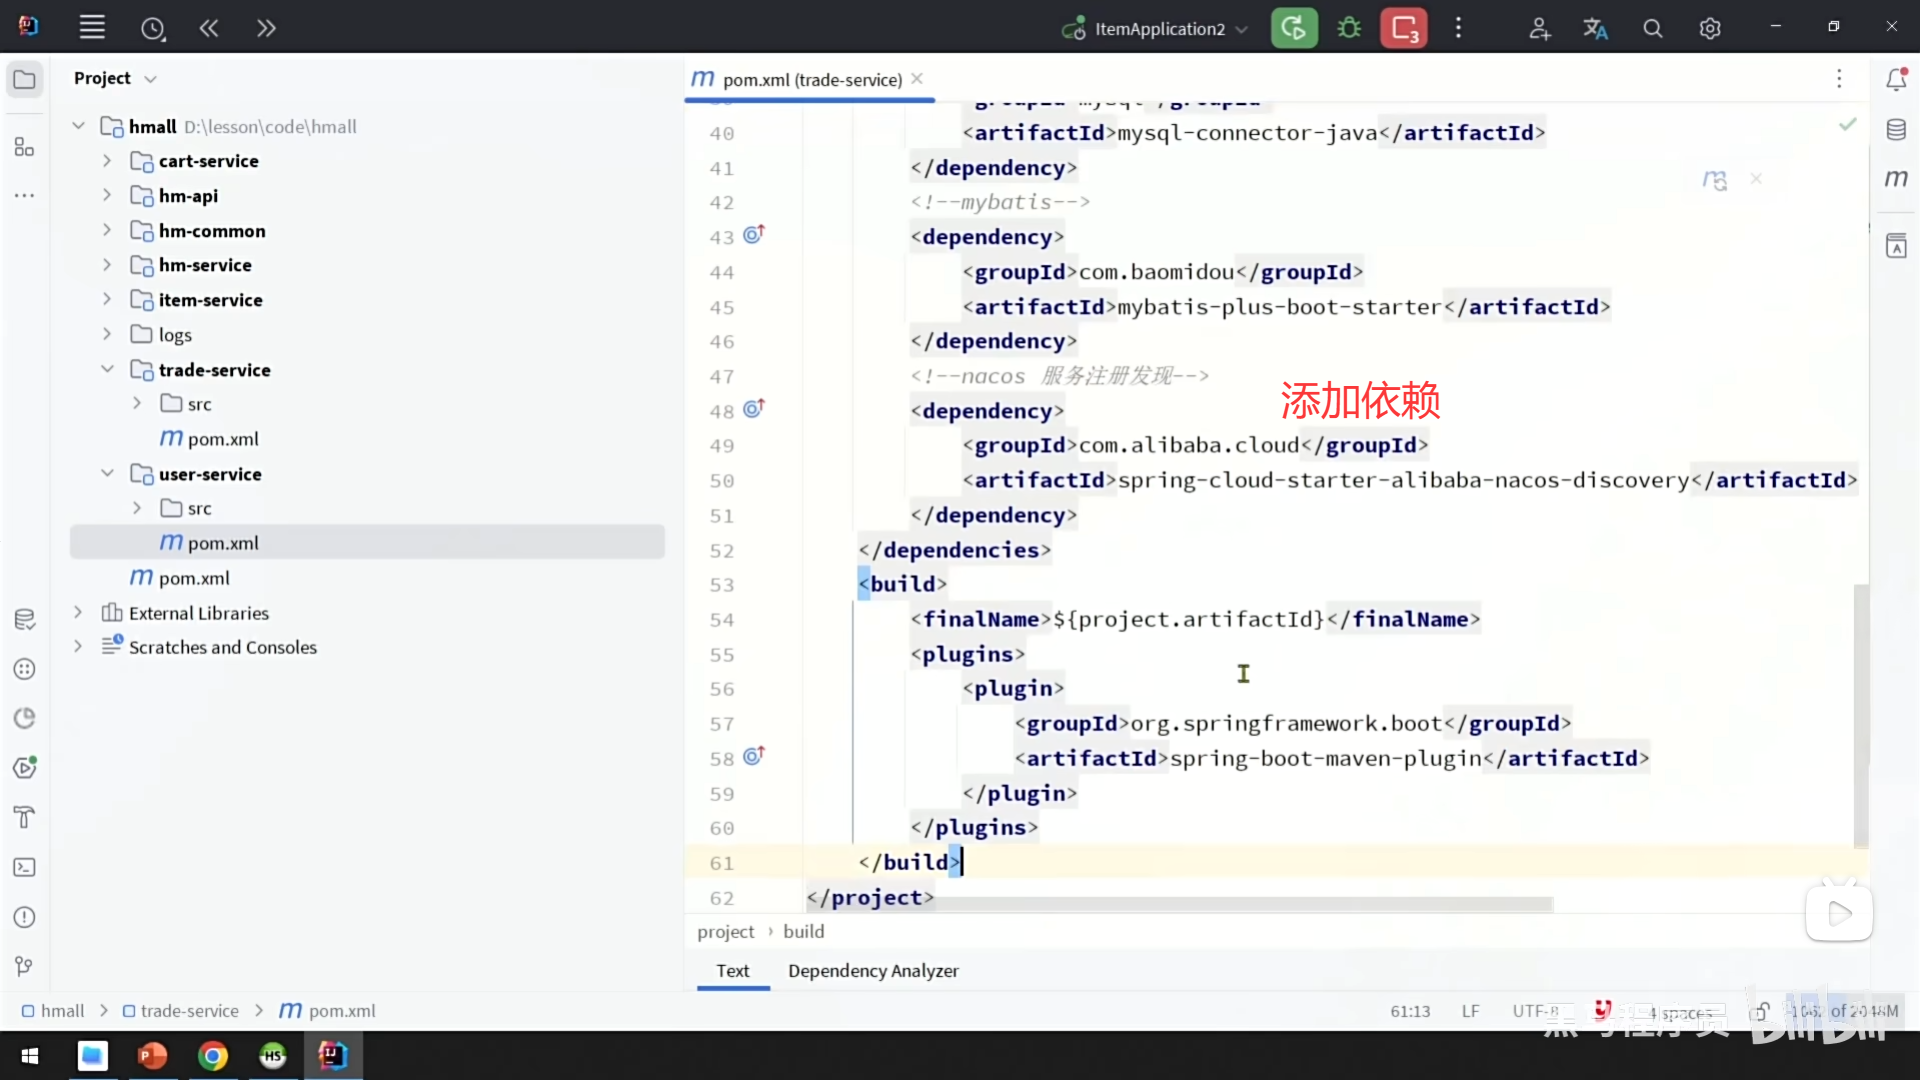Expand the cart-service module
This screenshot has width=1920, height=1080.
point(107,161)
